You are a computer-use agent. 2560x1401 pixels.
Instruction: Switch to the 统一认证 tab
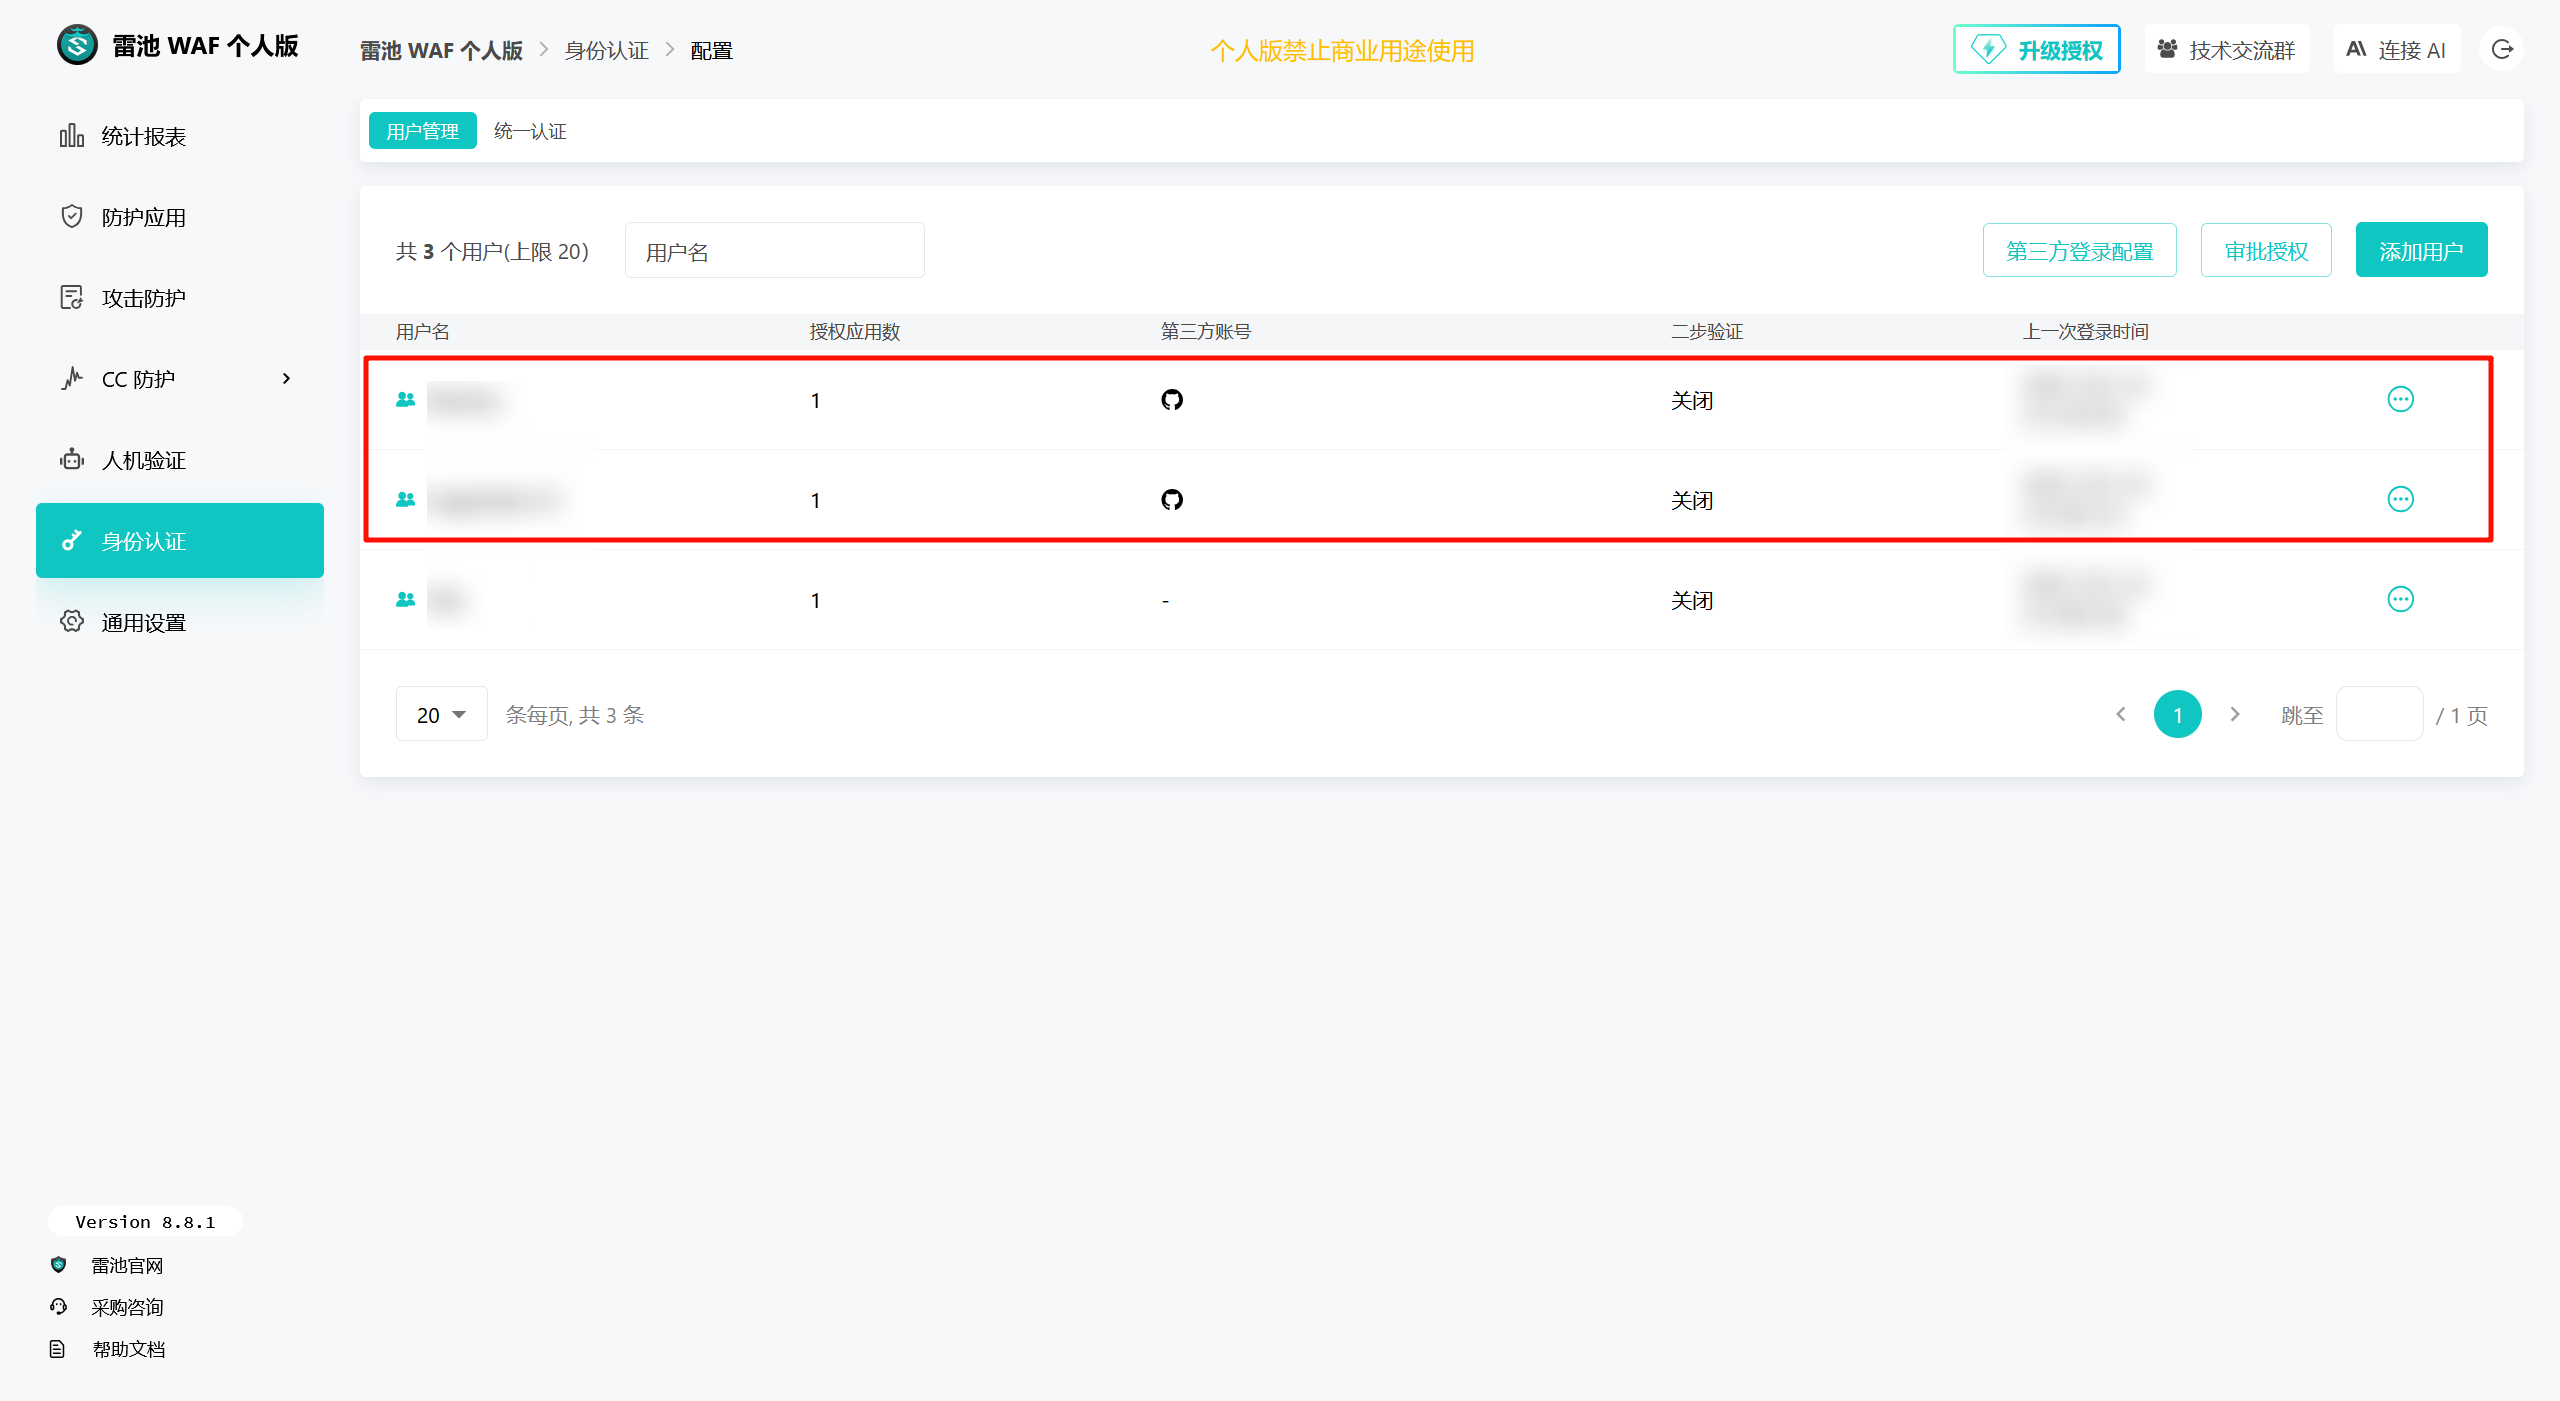point(530,131)
